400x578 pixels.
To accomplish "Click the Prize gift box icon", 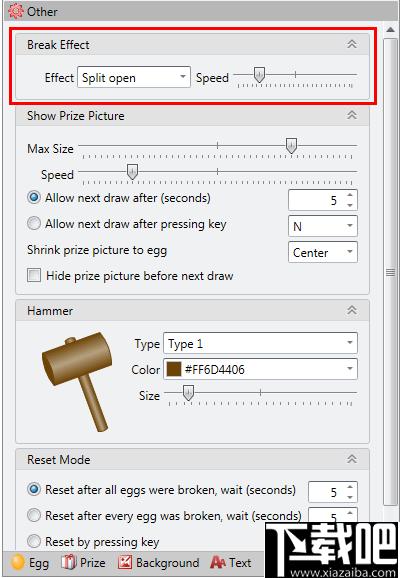I will (69, 563).
